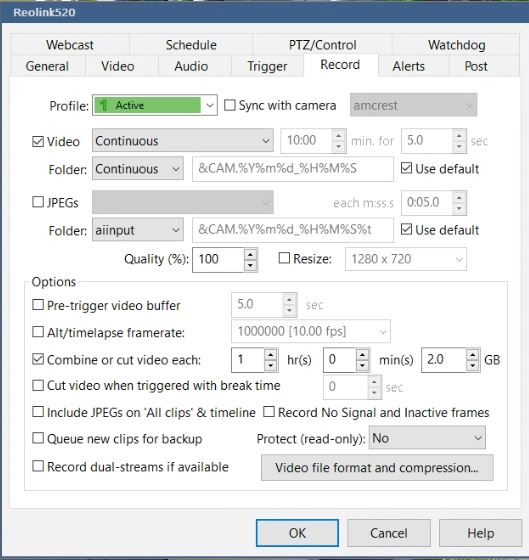
Task: Open the Protect (read-only) dropdown
Action: 427,438
